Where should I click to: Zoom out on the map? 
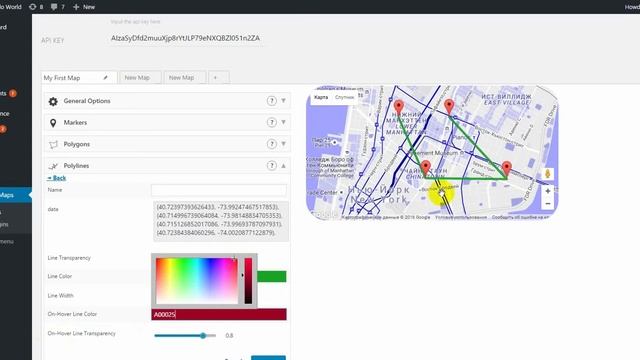point(548,204)
